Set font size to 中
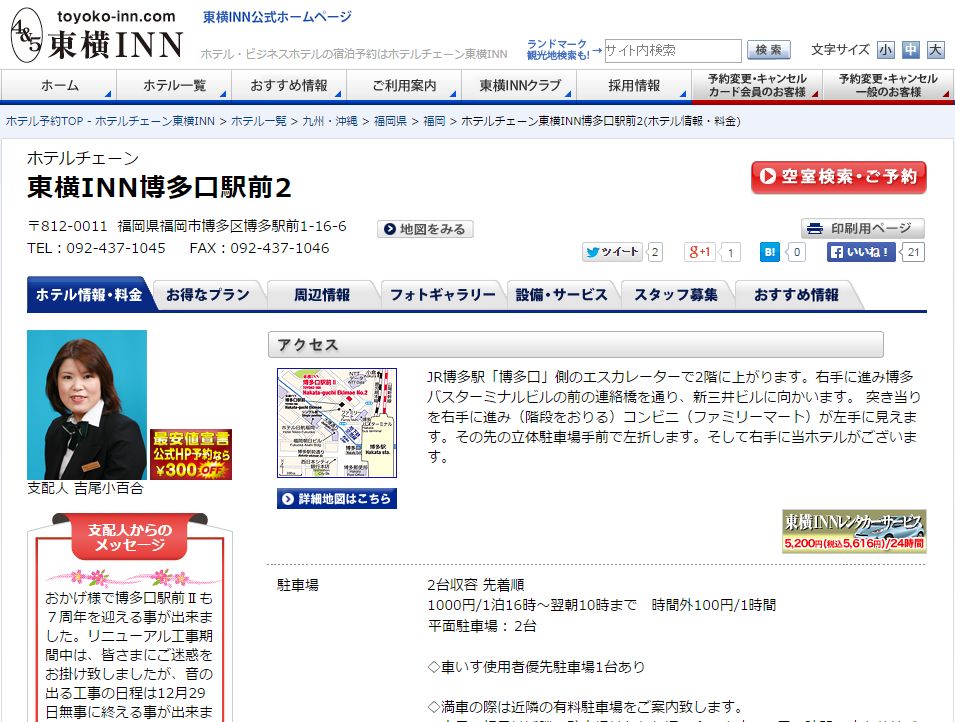This screenshot has width=955, height=722. [x=910, y=50]
